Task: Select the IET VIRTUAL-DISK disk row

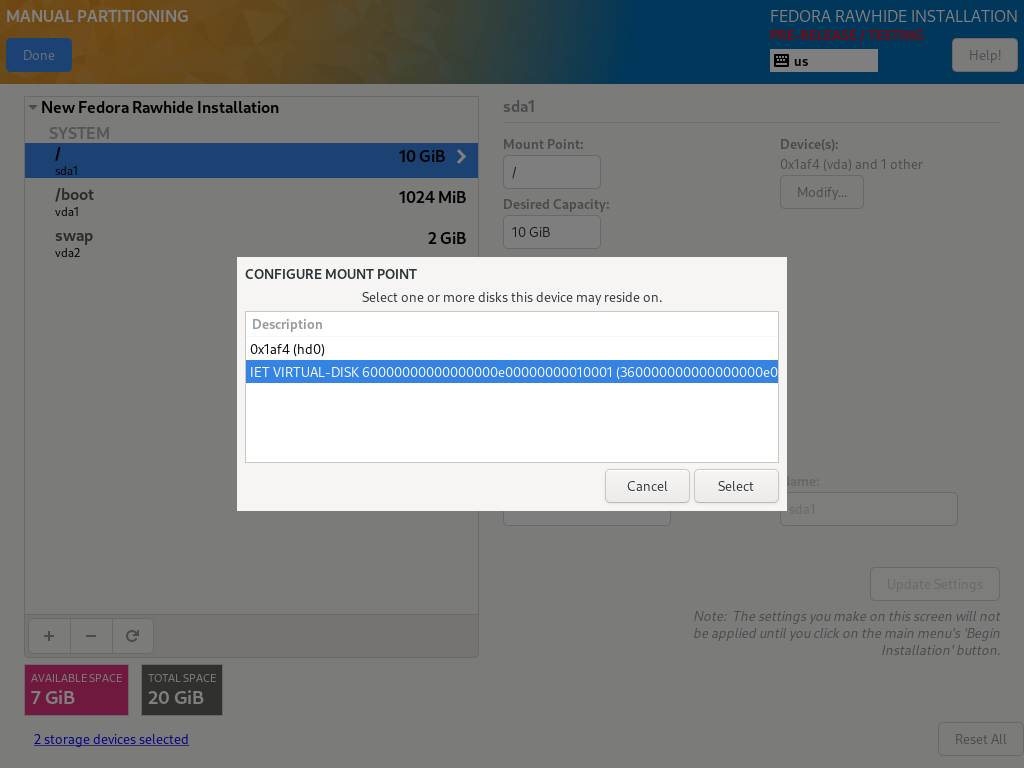Action: pos(512,372)
